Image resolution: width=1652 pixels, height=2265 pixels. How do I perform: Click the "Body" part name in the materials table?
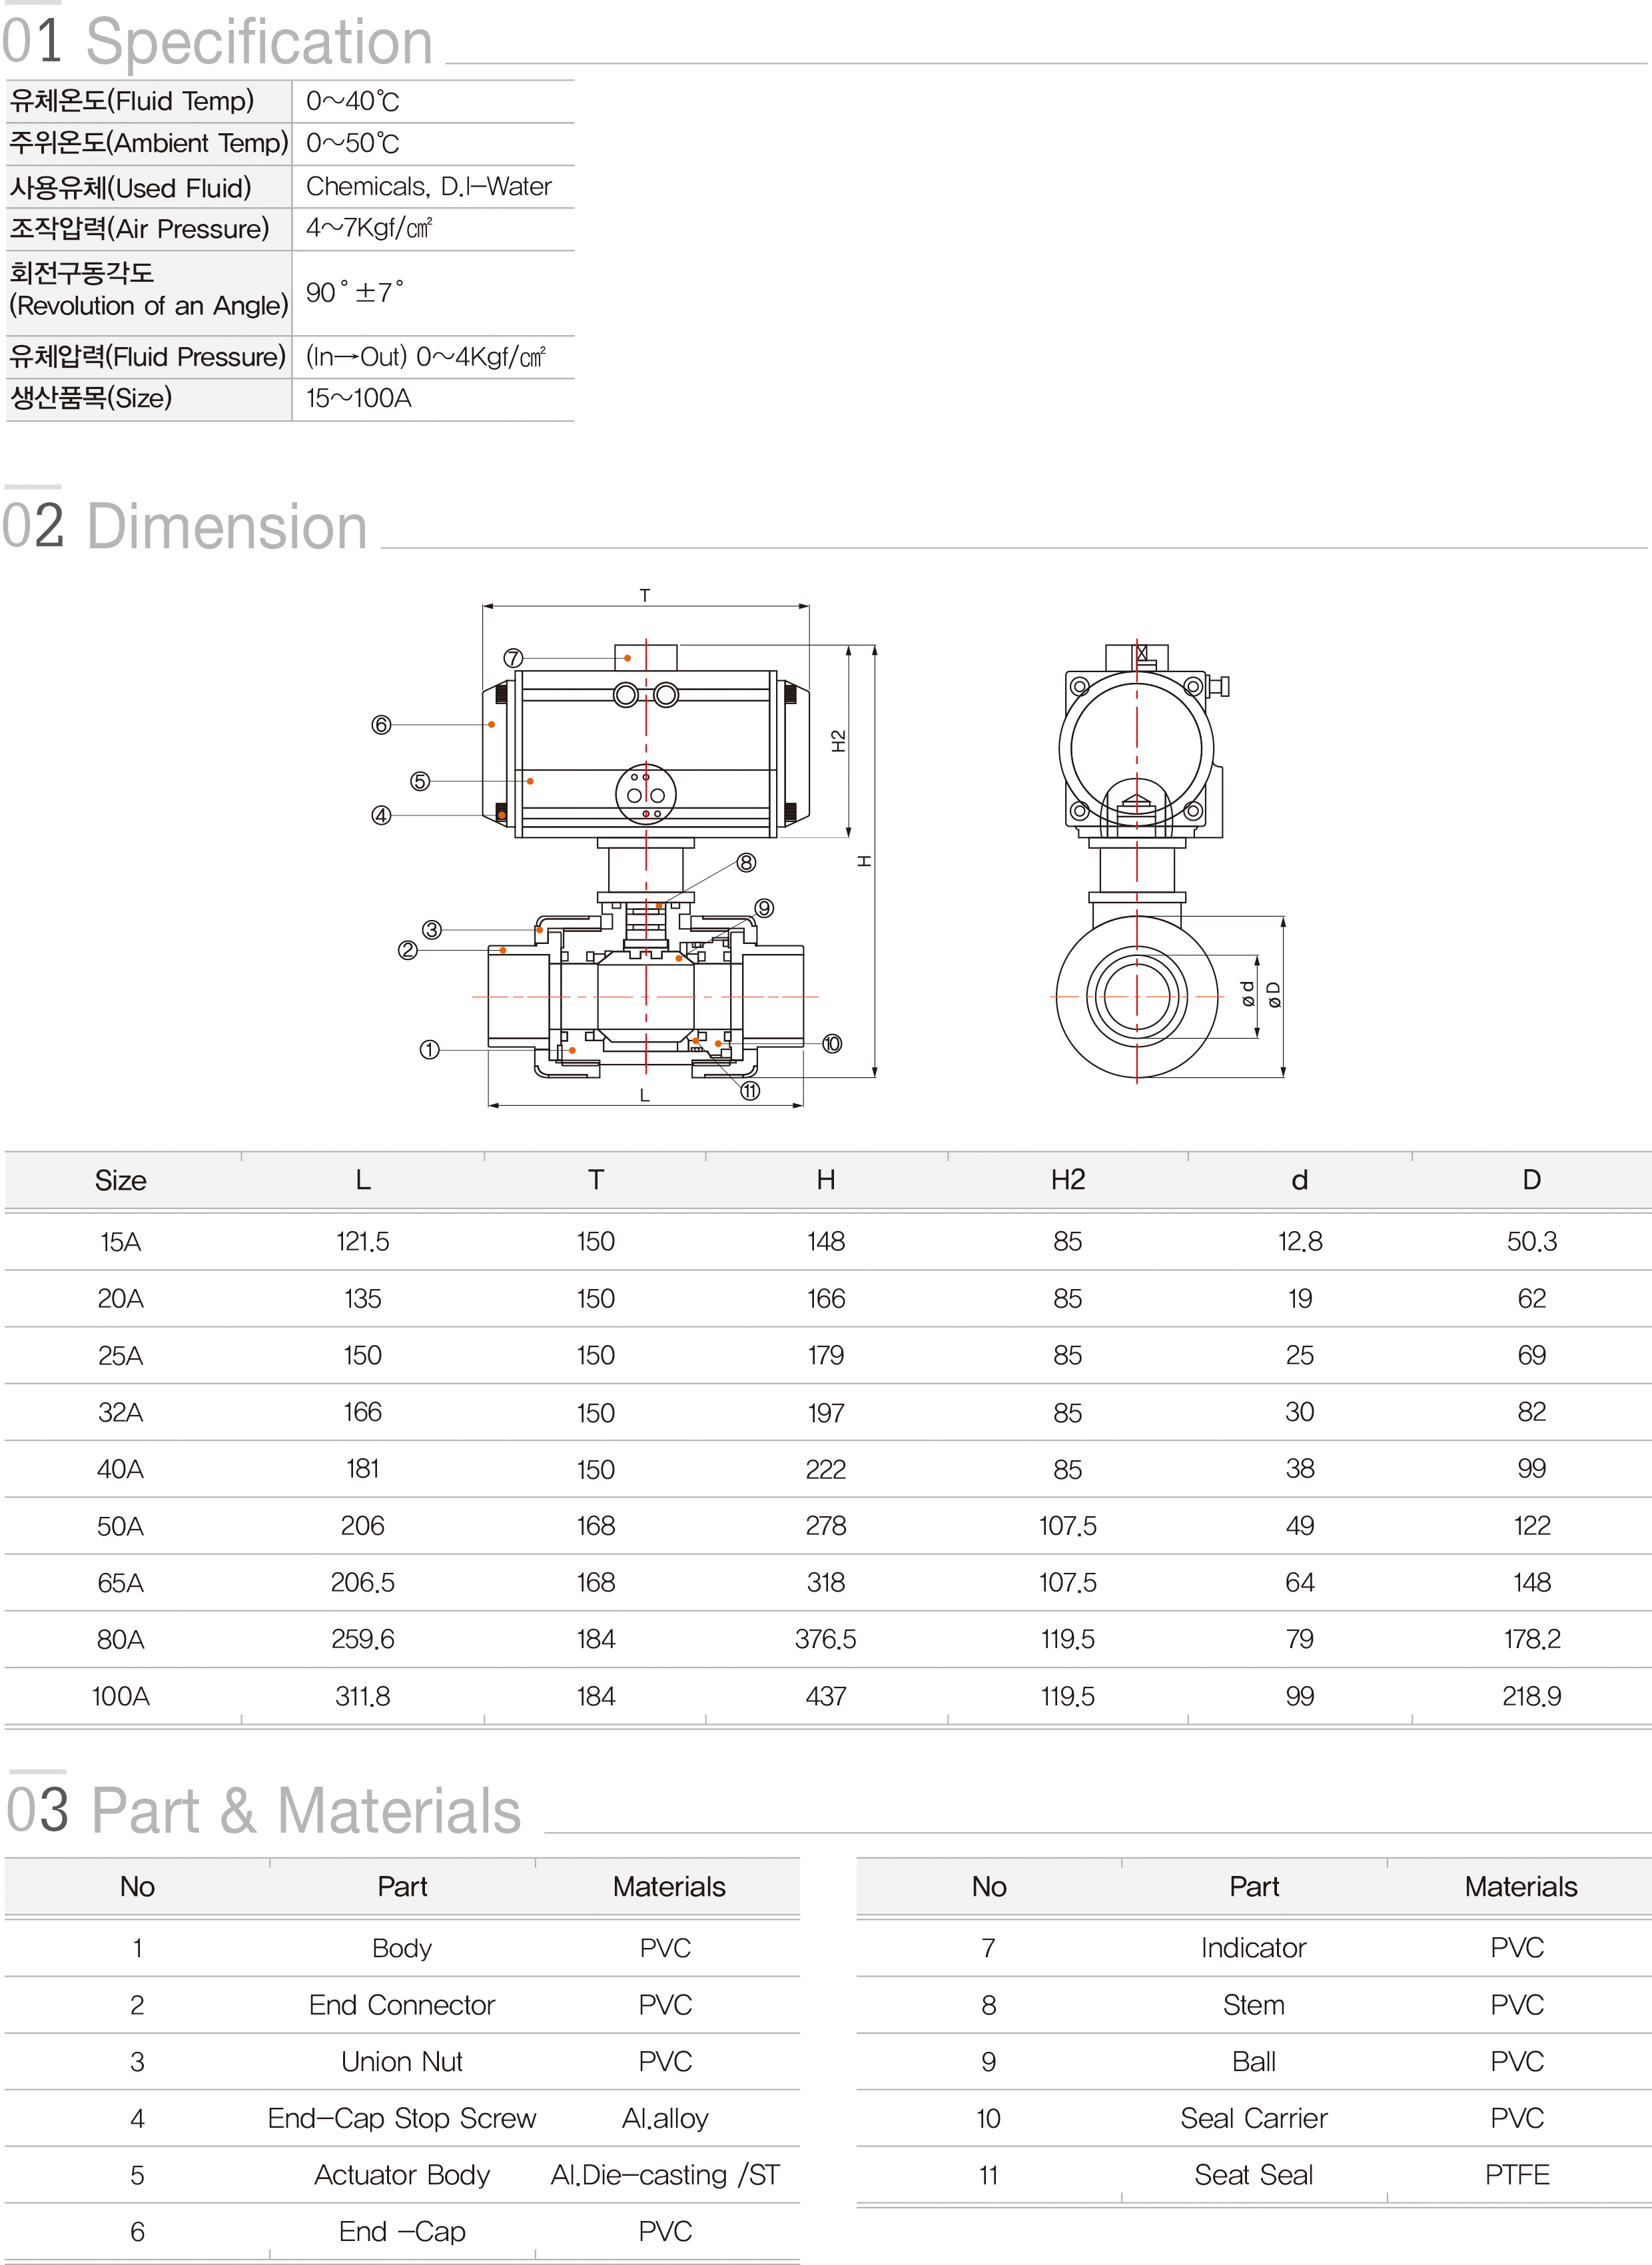pos(402,1948)
